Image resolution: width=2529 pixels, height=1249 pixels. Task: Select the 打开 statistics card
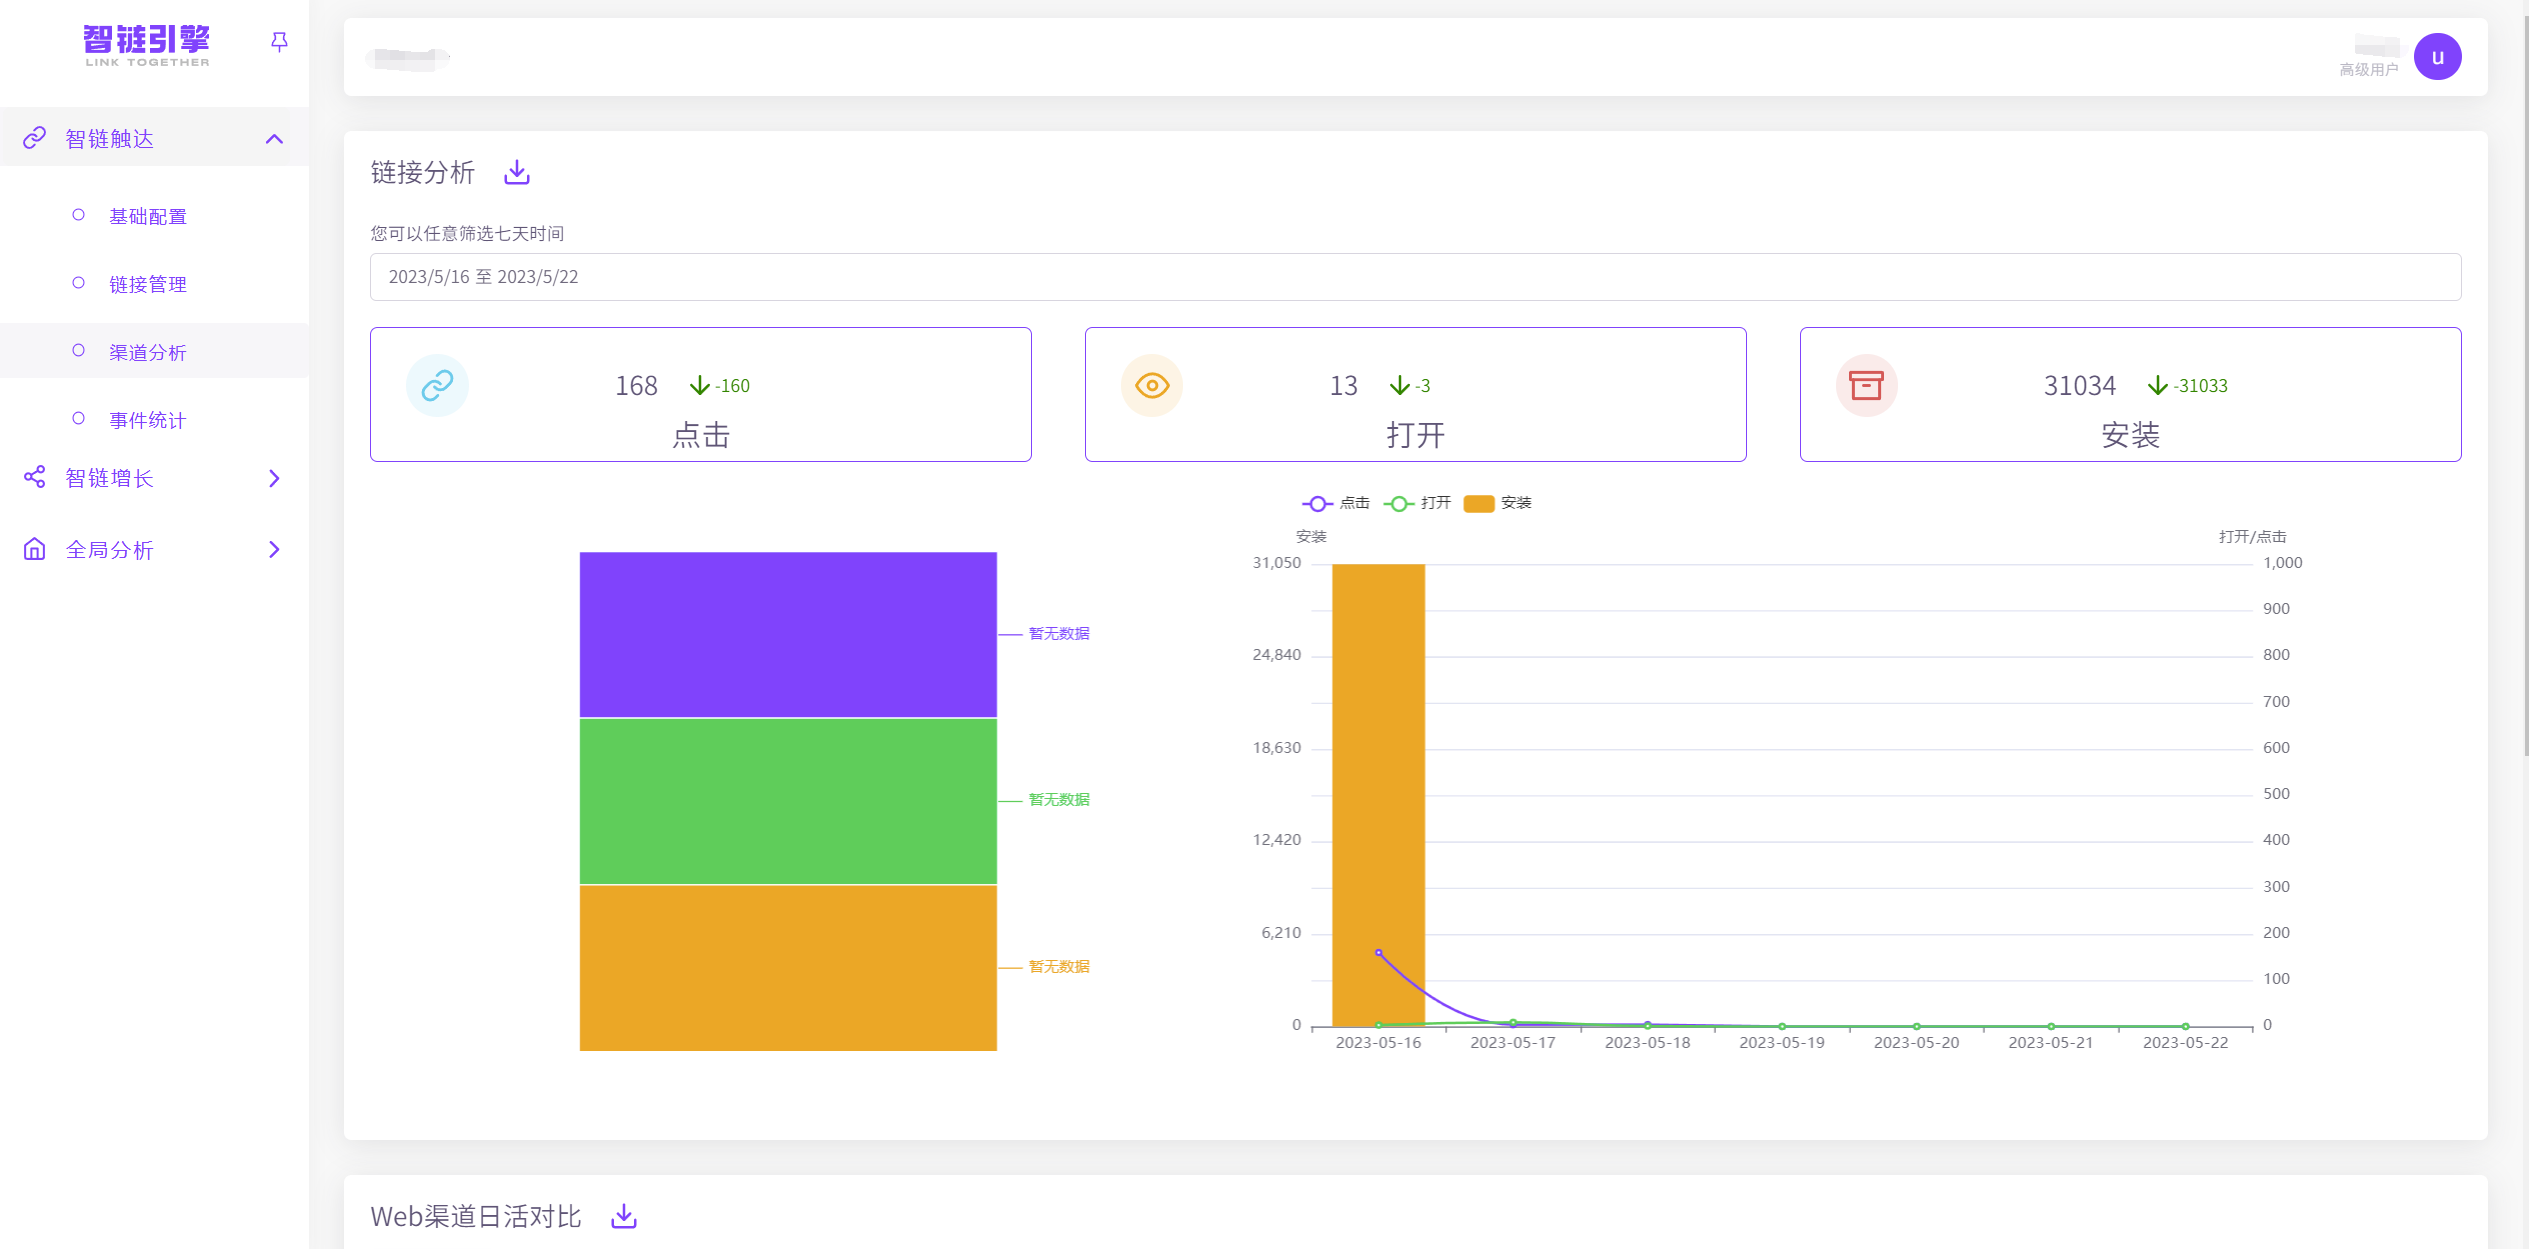pos(1415,394)
